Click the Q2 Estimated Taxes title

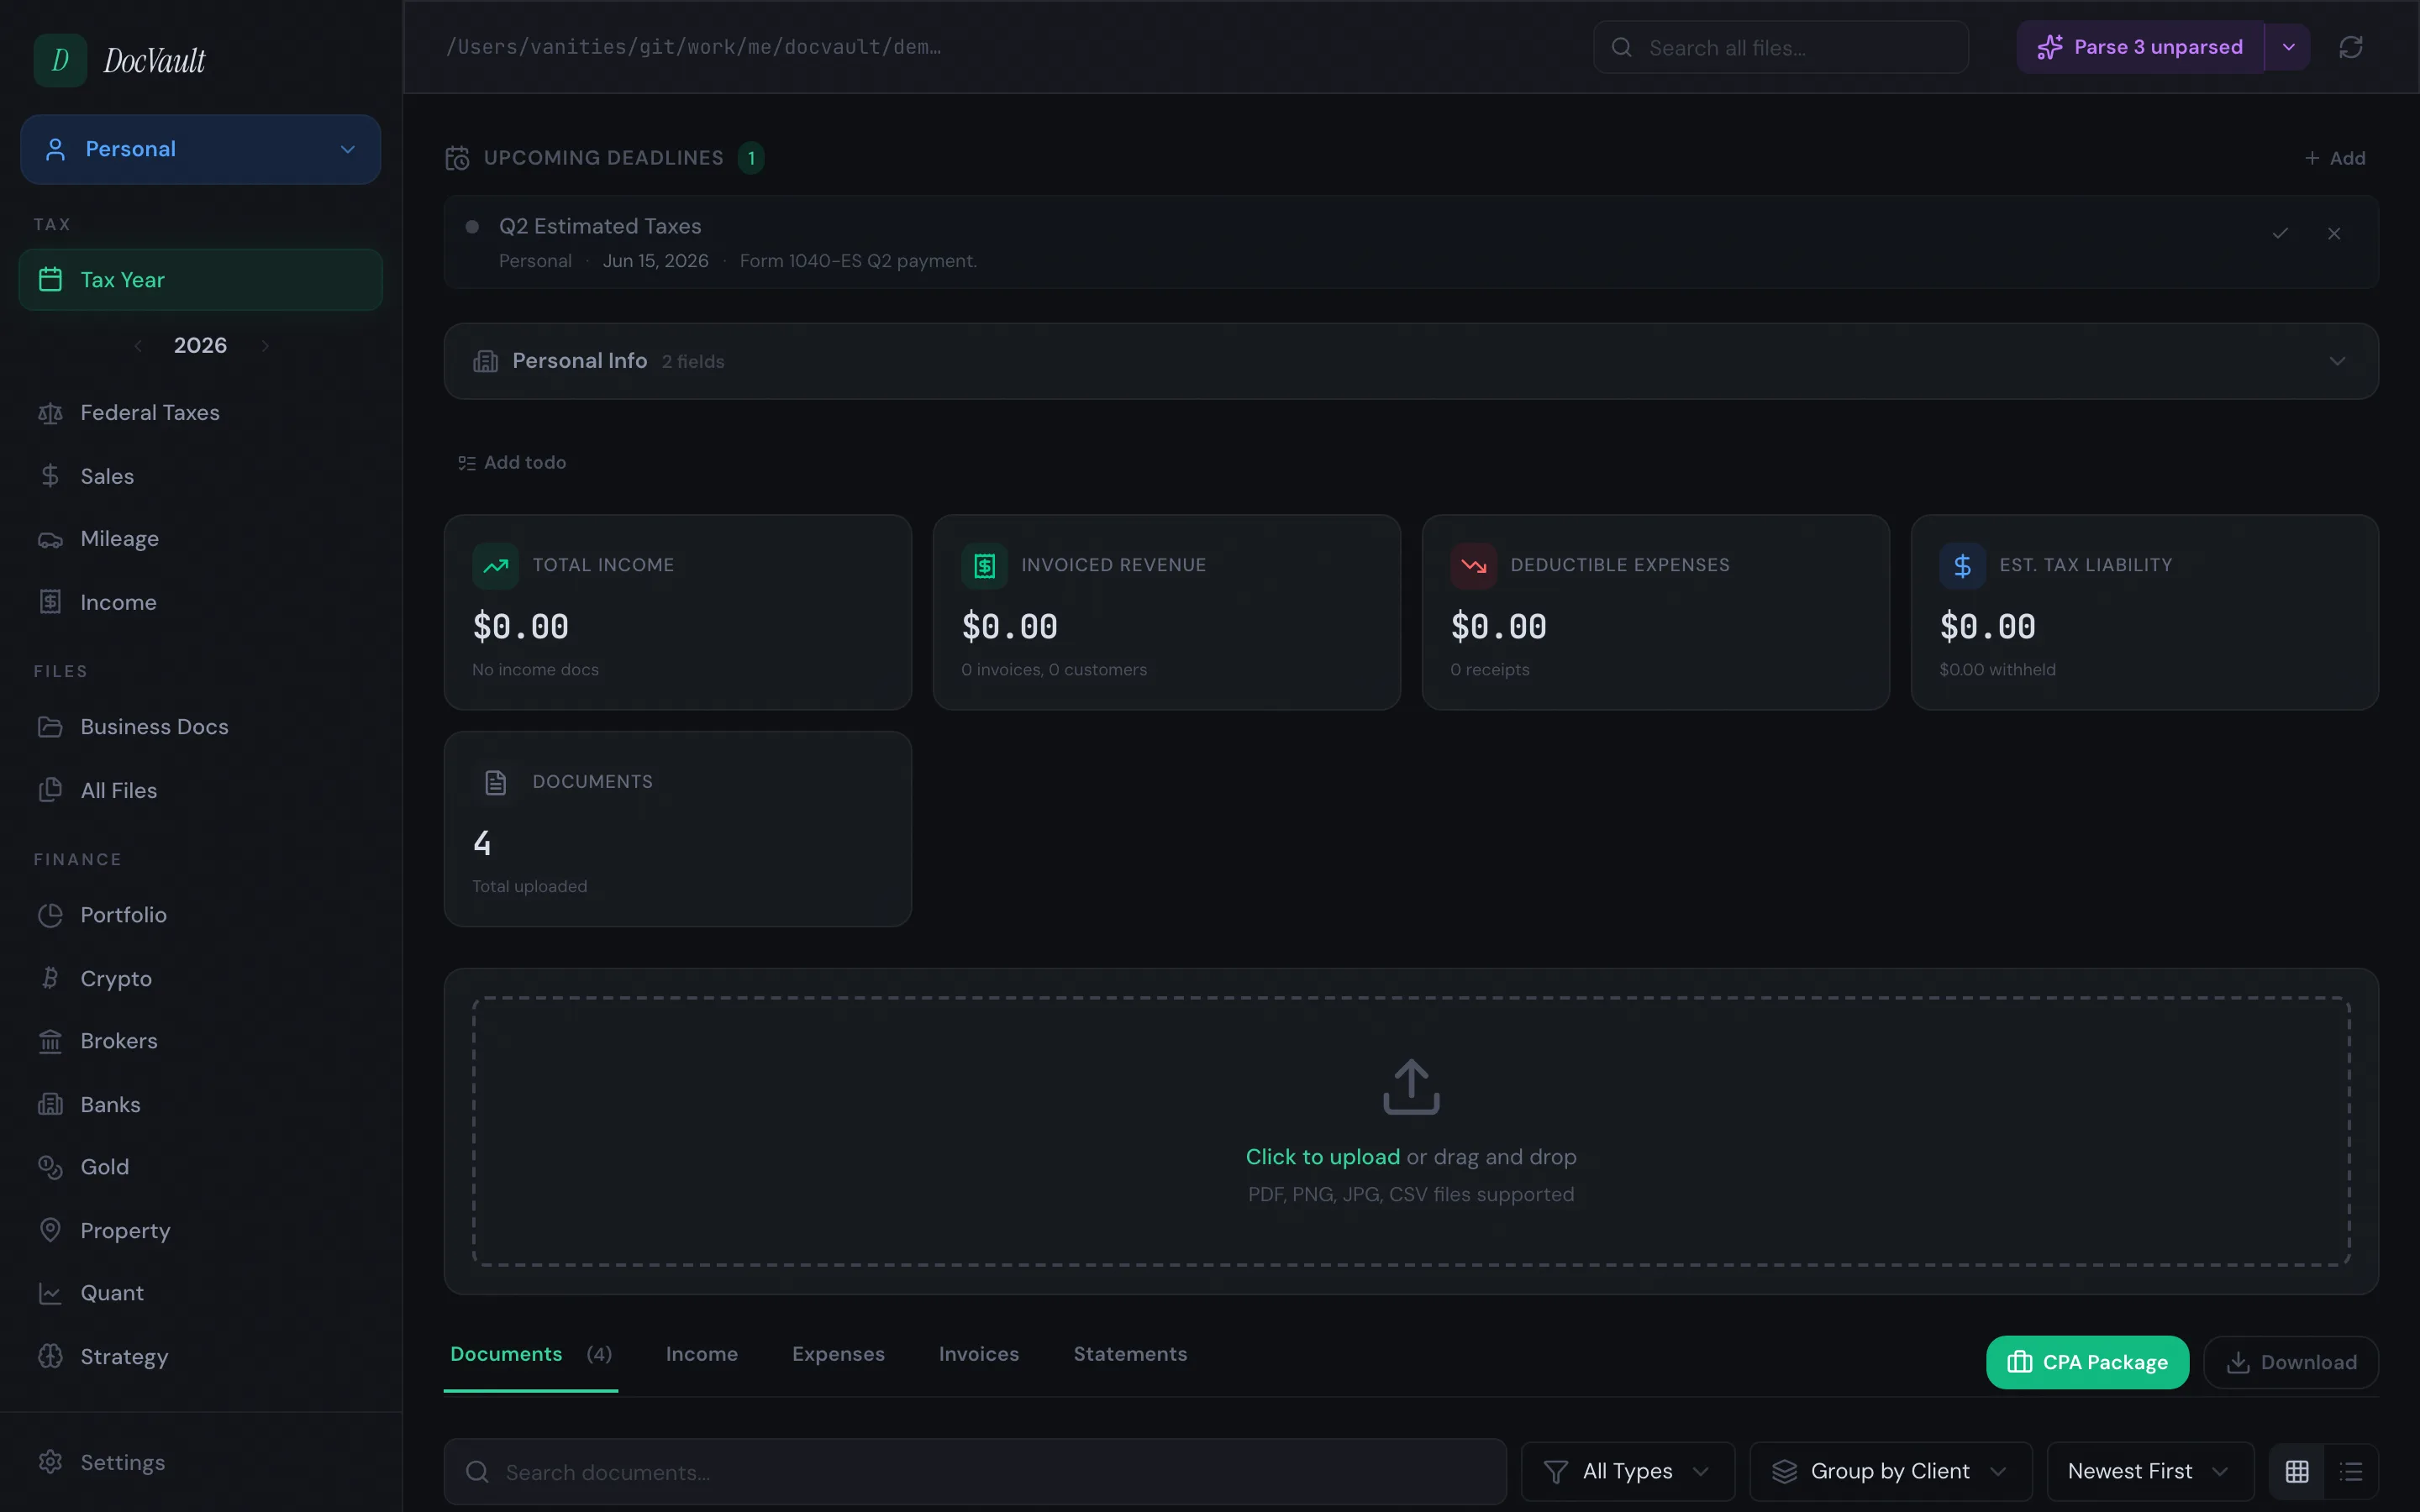coord(600,226)
